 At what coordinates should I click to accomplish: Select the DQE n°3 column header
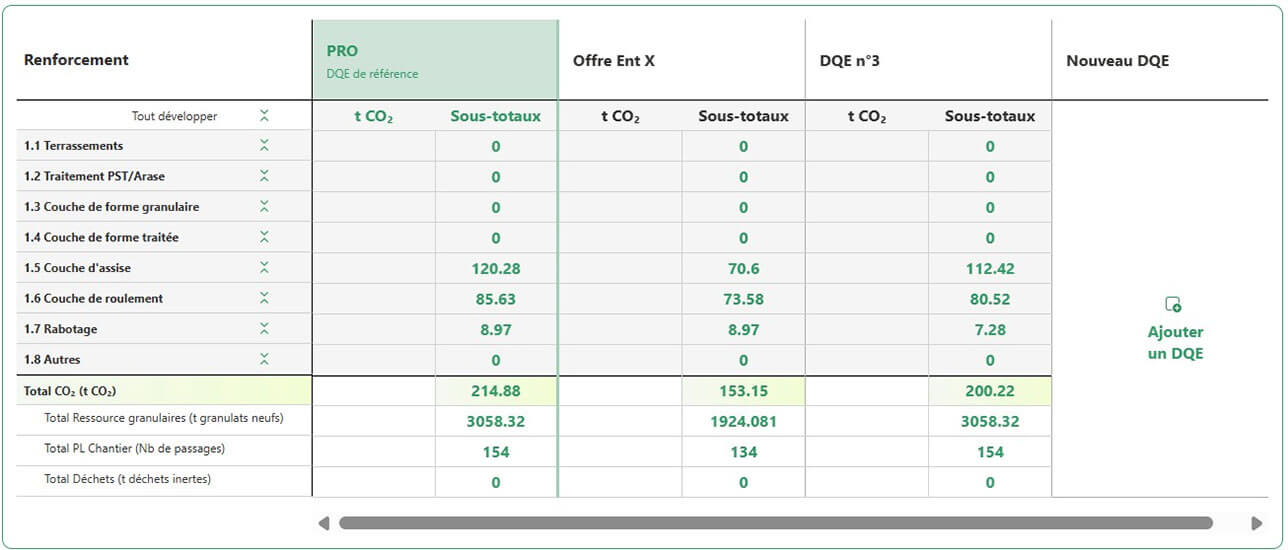928,60
